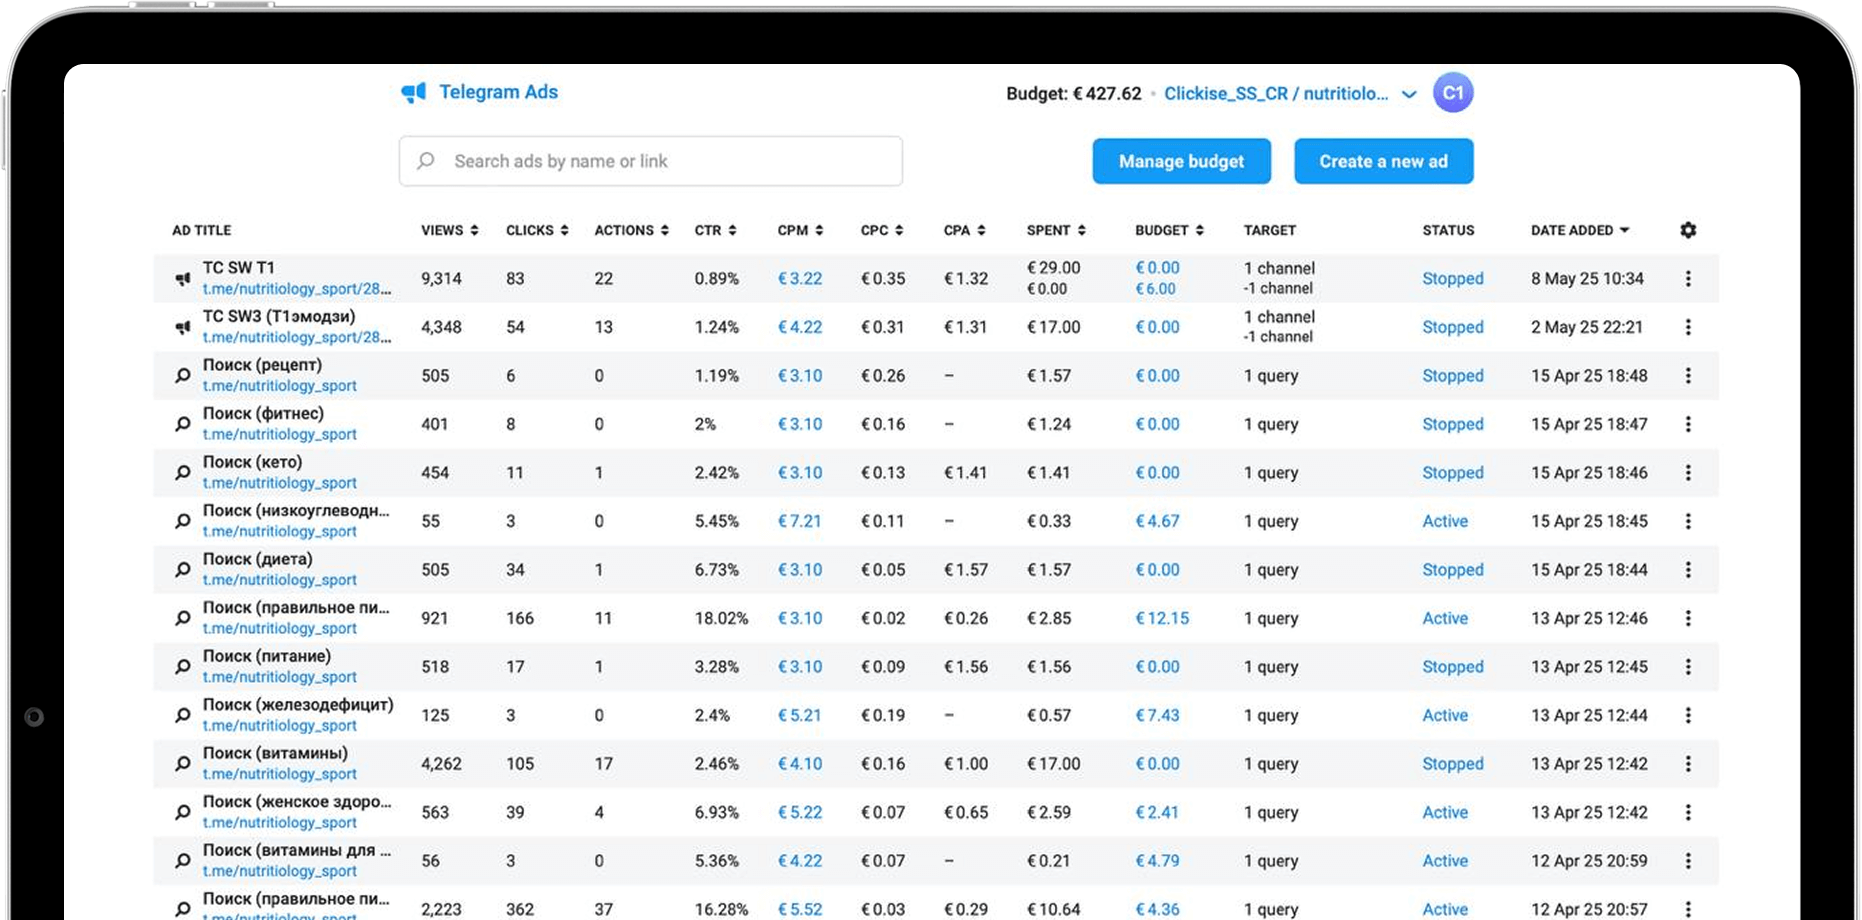The width and height of the screenshot is (1862, 920).
Task: Click Stopped status of TC SW T1
Action: (x=1453, y=279)
